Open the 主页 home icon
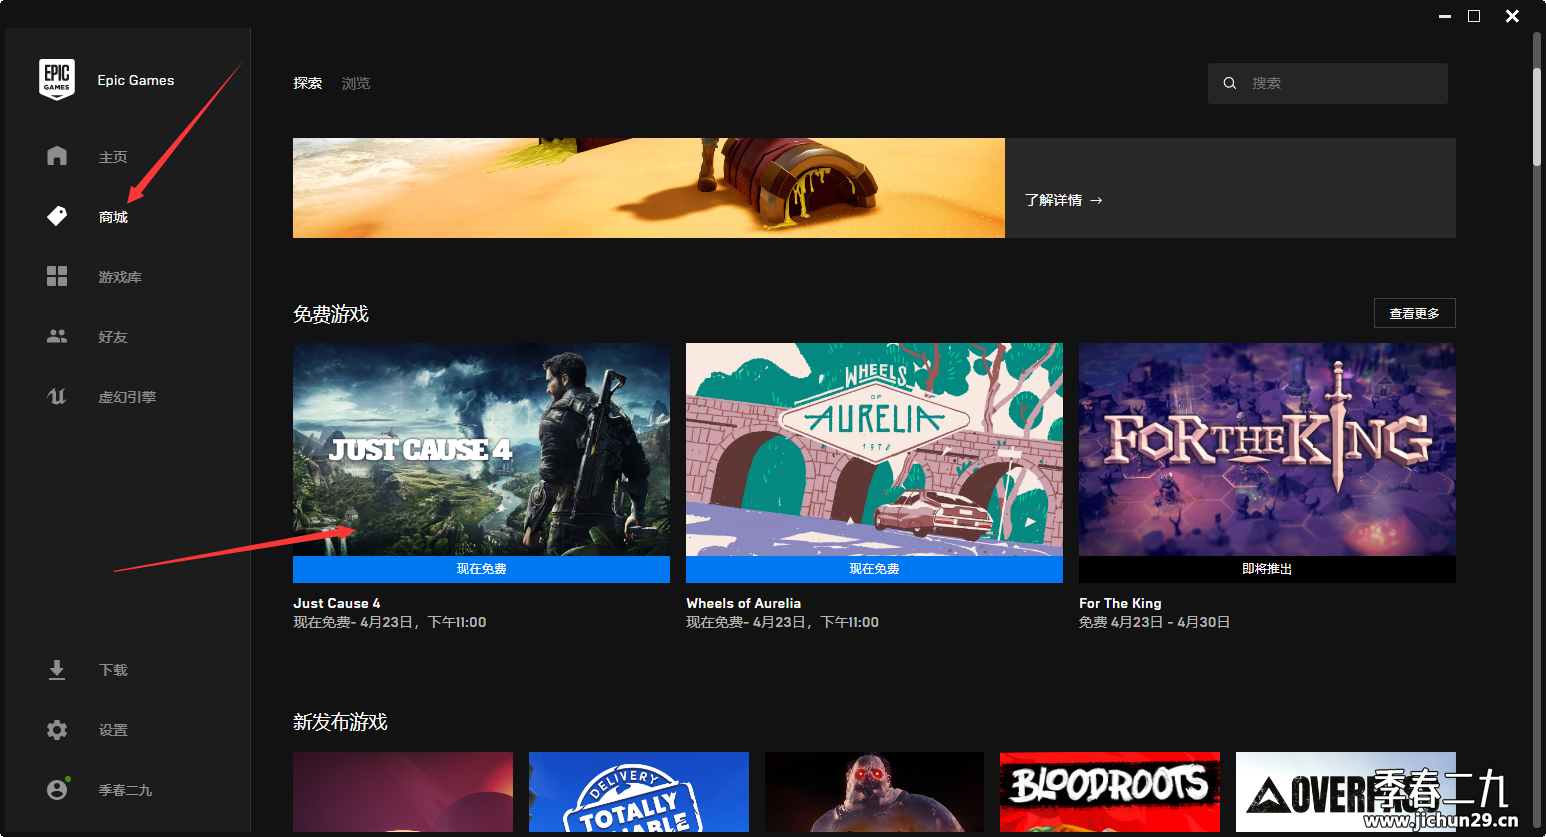 coord(57,156)
